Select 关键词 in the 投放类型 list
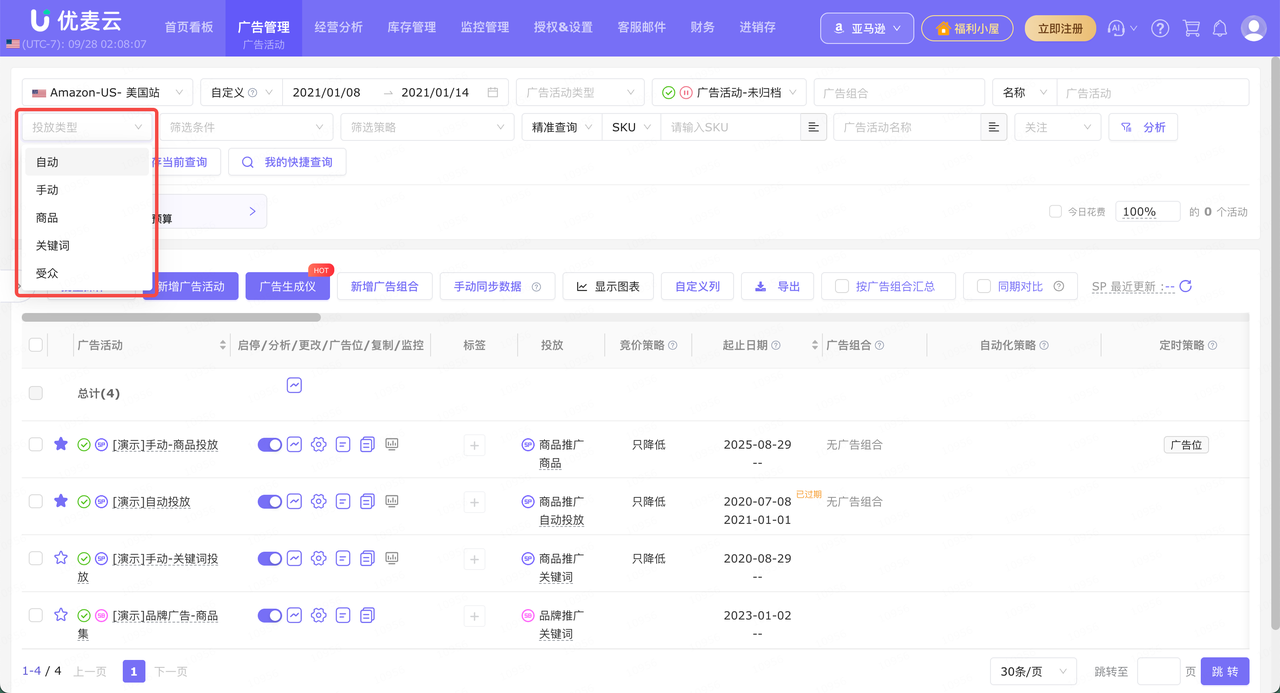The image size is (1280, 693). click(87, 245)
